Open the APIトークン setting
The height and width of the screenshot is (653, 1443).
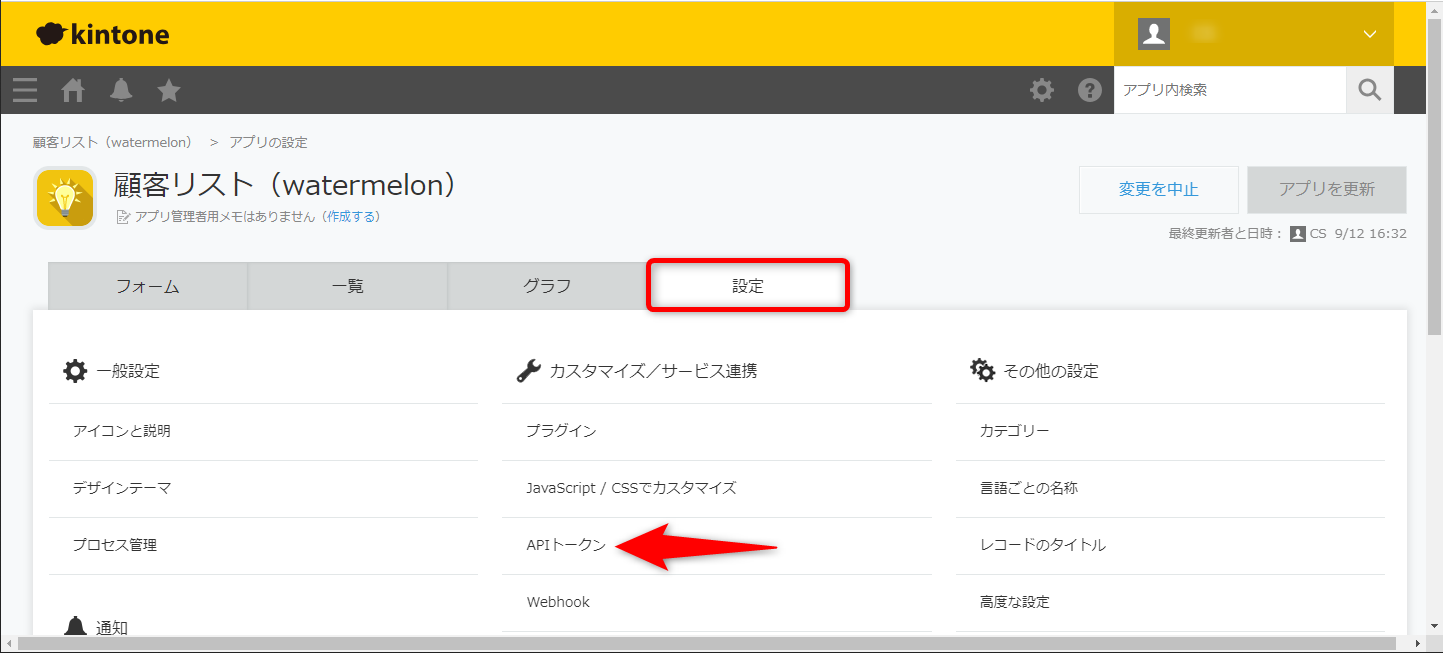(566, 545)
